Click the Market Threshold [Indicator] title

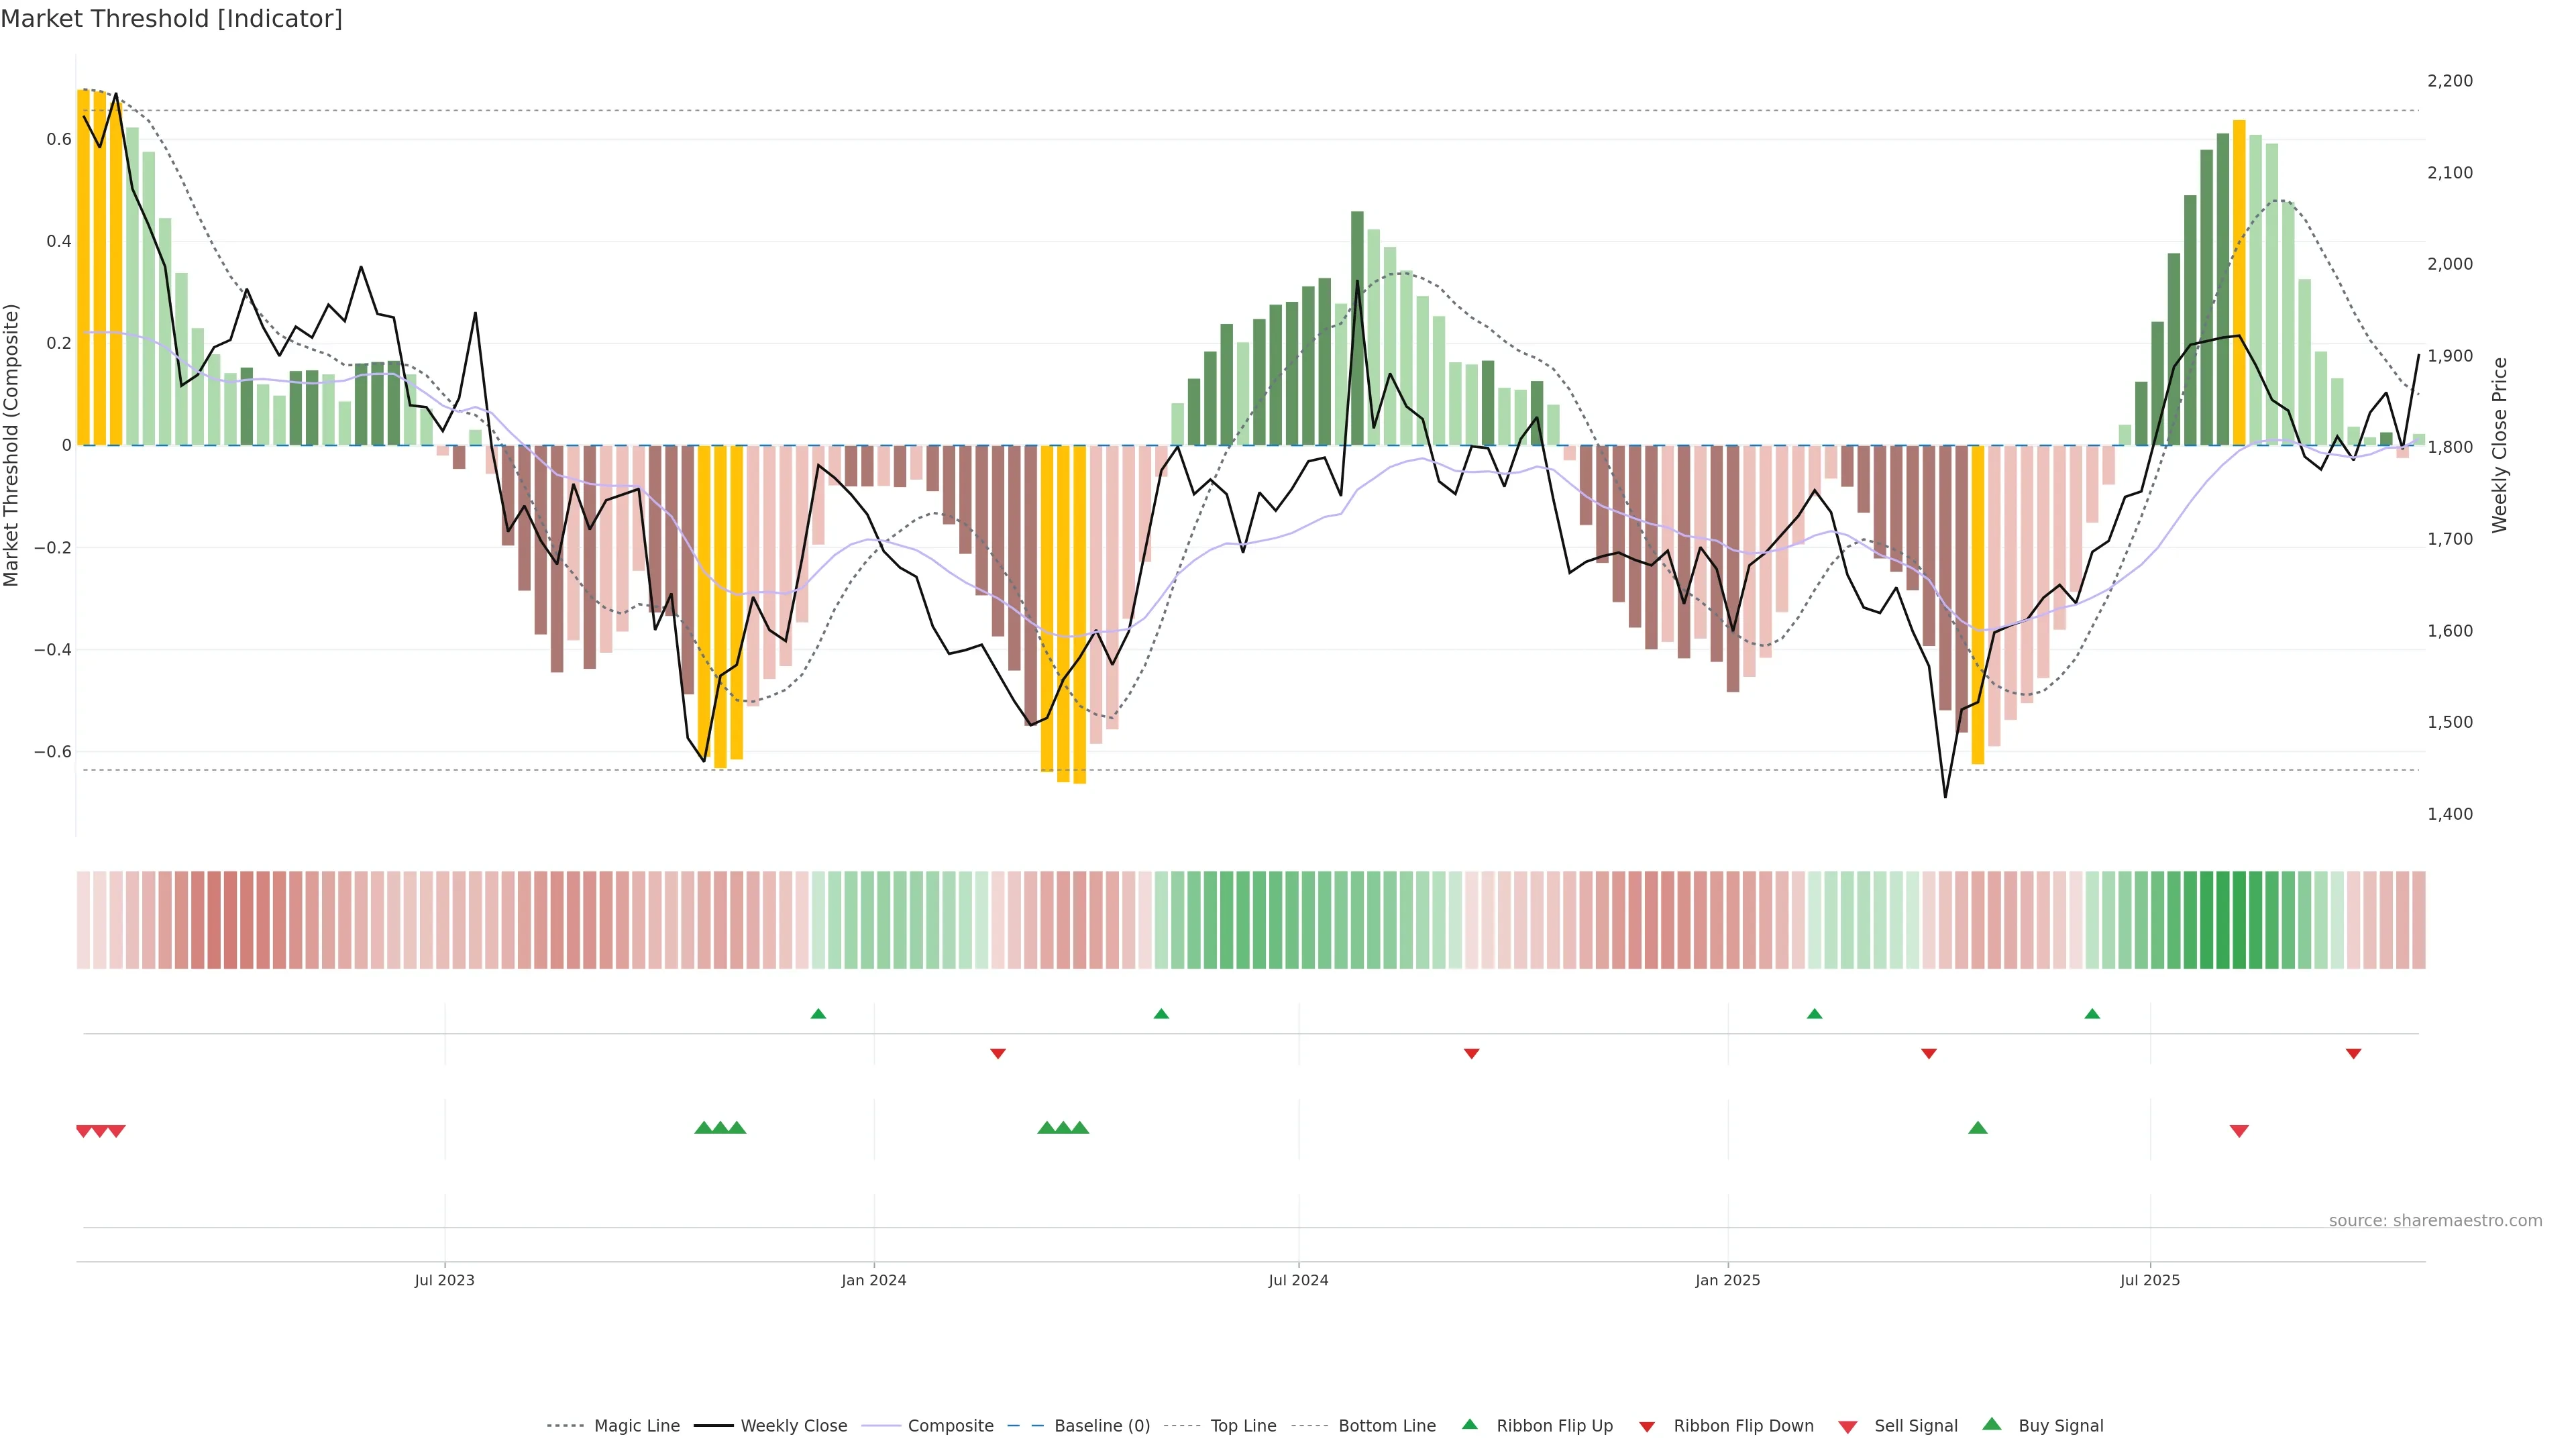(171, 19)
